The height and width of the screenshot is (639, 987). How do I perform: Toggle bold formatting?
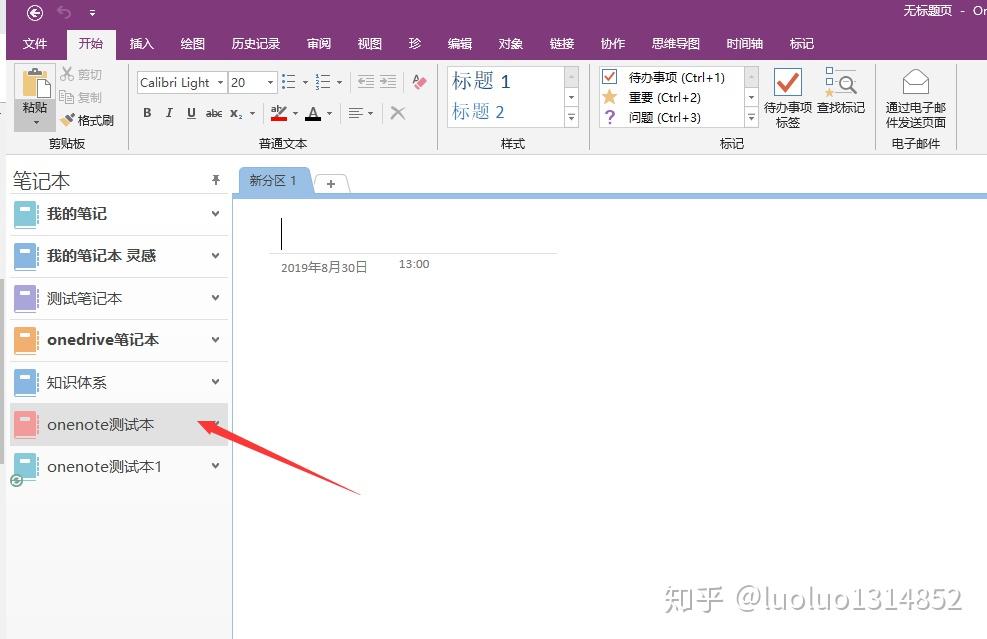coord(147,113)
